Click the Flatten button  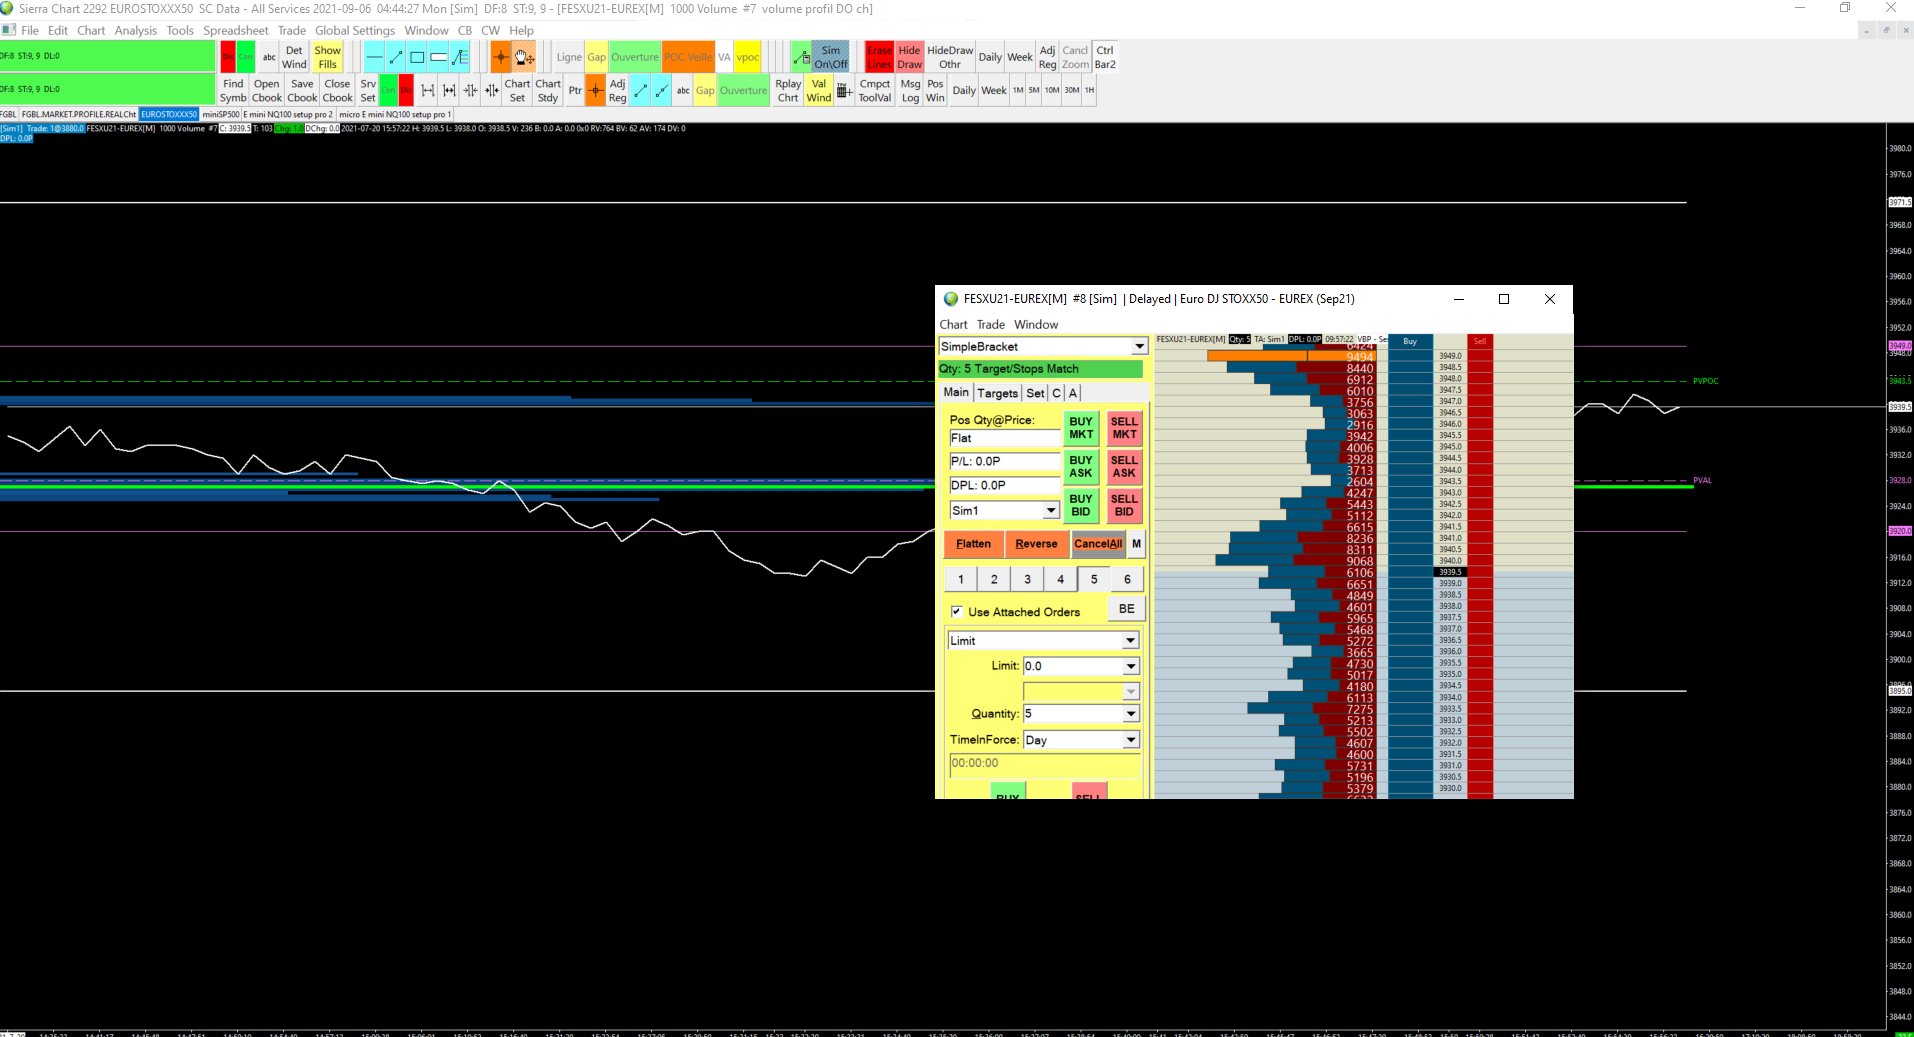(x=973, y=544)
